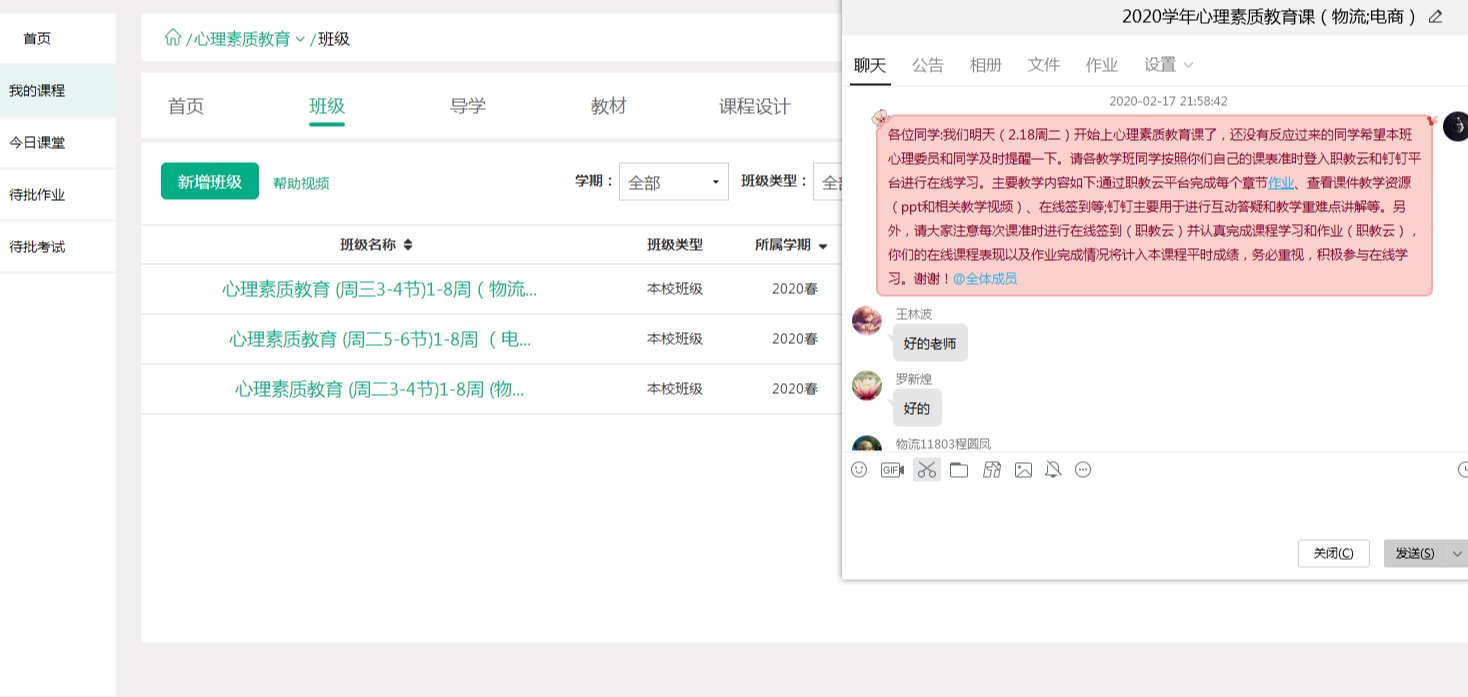Select the scissors screenshot tool
The width and height of the screenshot is (1468, 697).
(x=927, y=470)
